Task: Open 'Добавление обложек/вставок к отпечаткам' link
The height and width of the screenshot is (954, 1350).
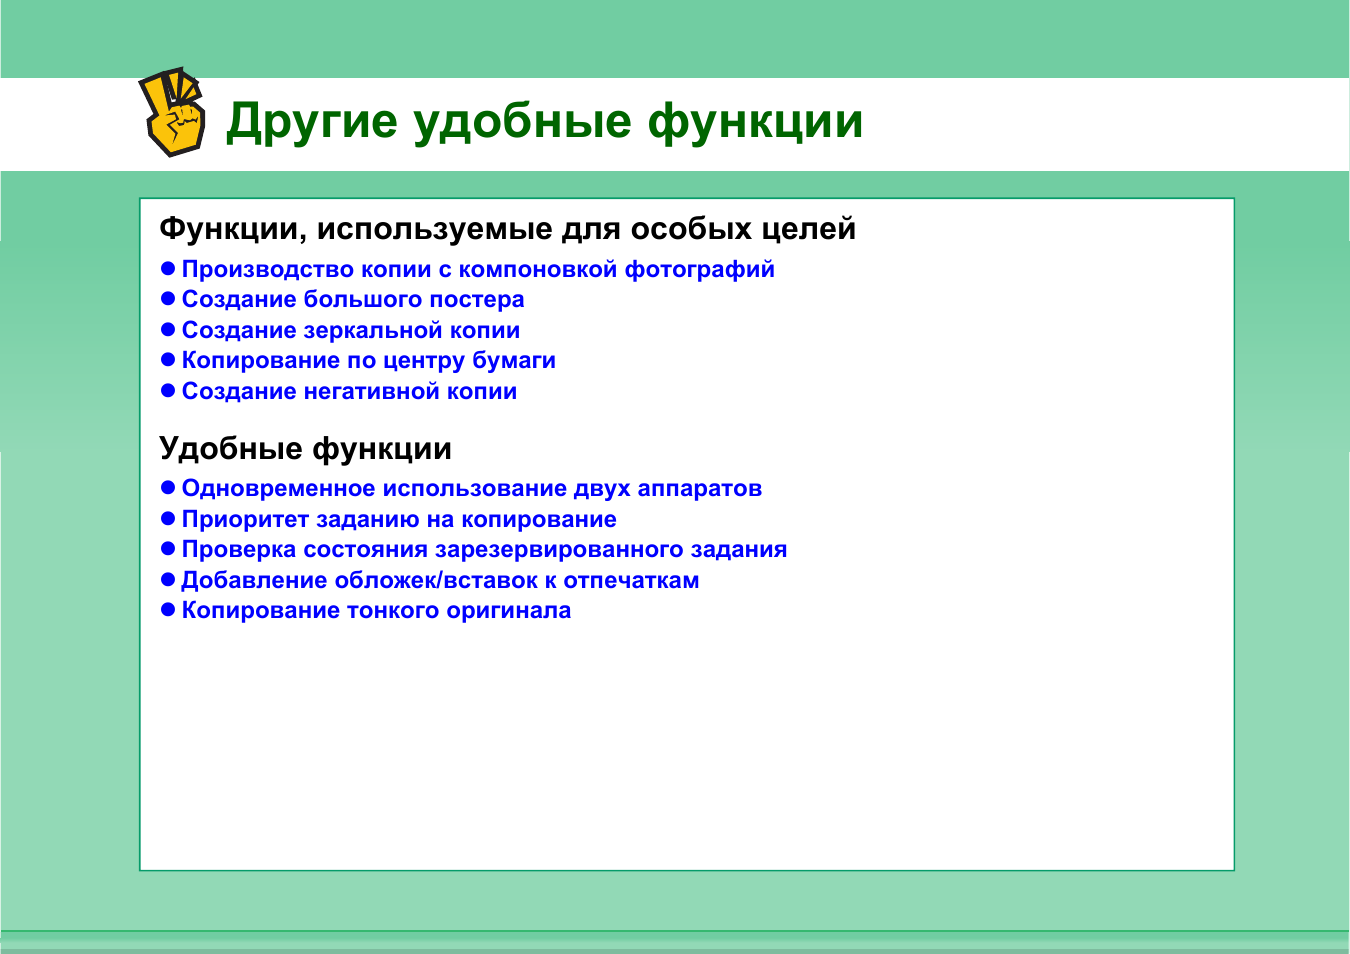Action: tap(440, 580)
